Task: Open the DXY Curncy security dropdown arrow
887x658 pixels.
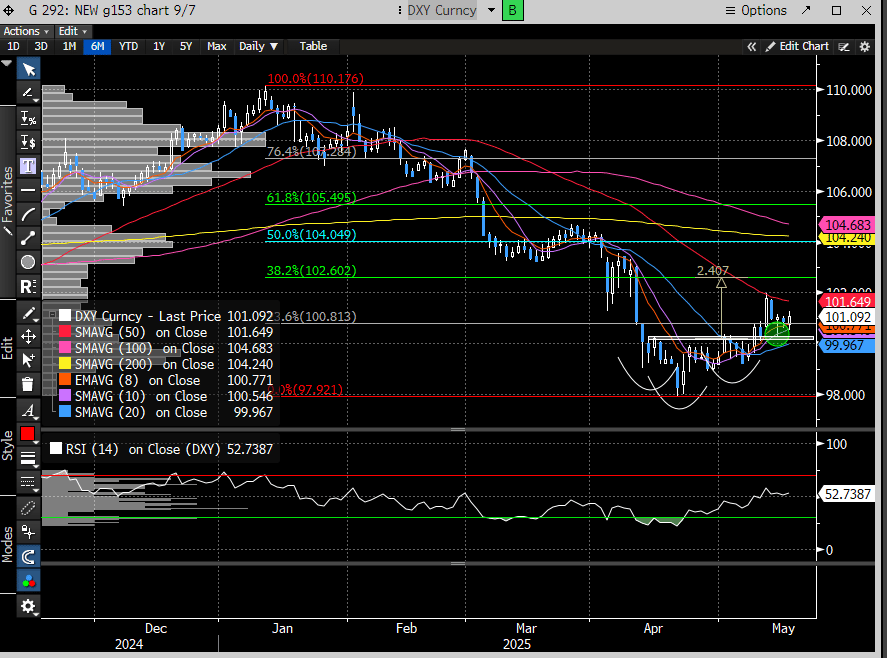Action: pyautogui.click(x=491, y=10)
